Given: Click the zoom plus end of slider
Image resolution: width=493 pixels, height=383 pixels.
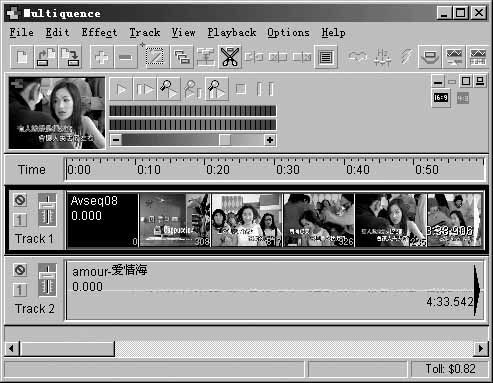Looking at the screenshot, I should pyautogui.click(x=270, y=140).
